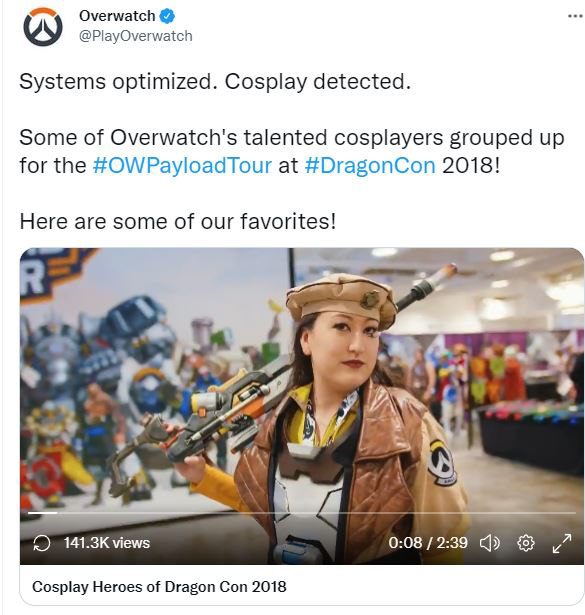Viewport: 585px width, 615px height.
Task: Click the 141.3K views counter
Action: click(107, 543)
